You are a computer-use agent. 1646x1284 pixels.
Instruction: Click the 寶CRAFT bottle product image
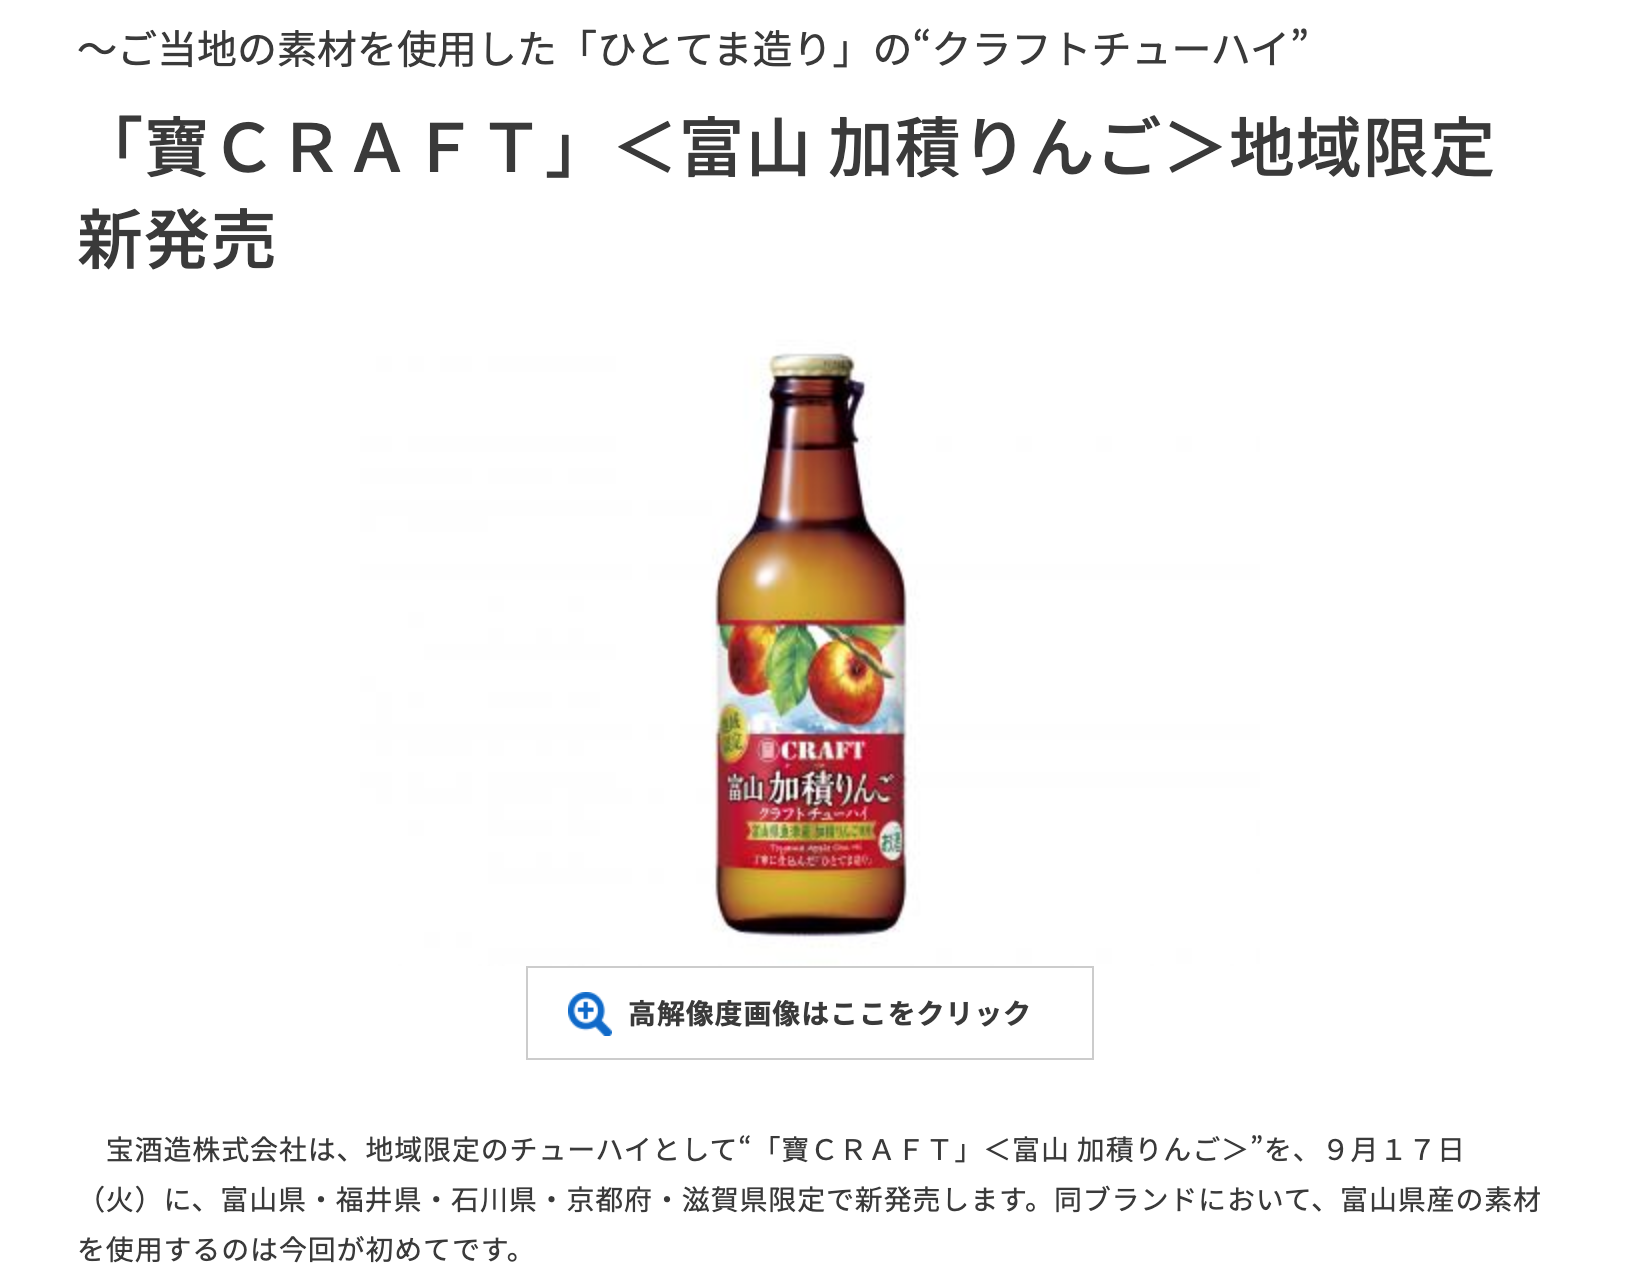811,644
